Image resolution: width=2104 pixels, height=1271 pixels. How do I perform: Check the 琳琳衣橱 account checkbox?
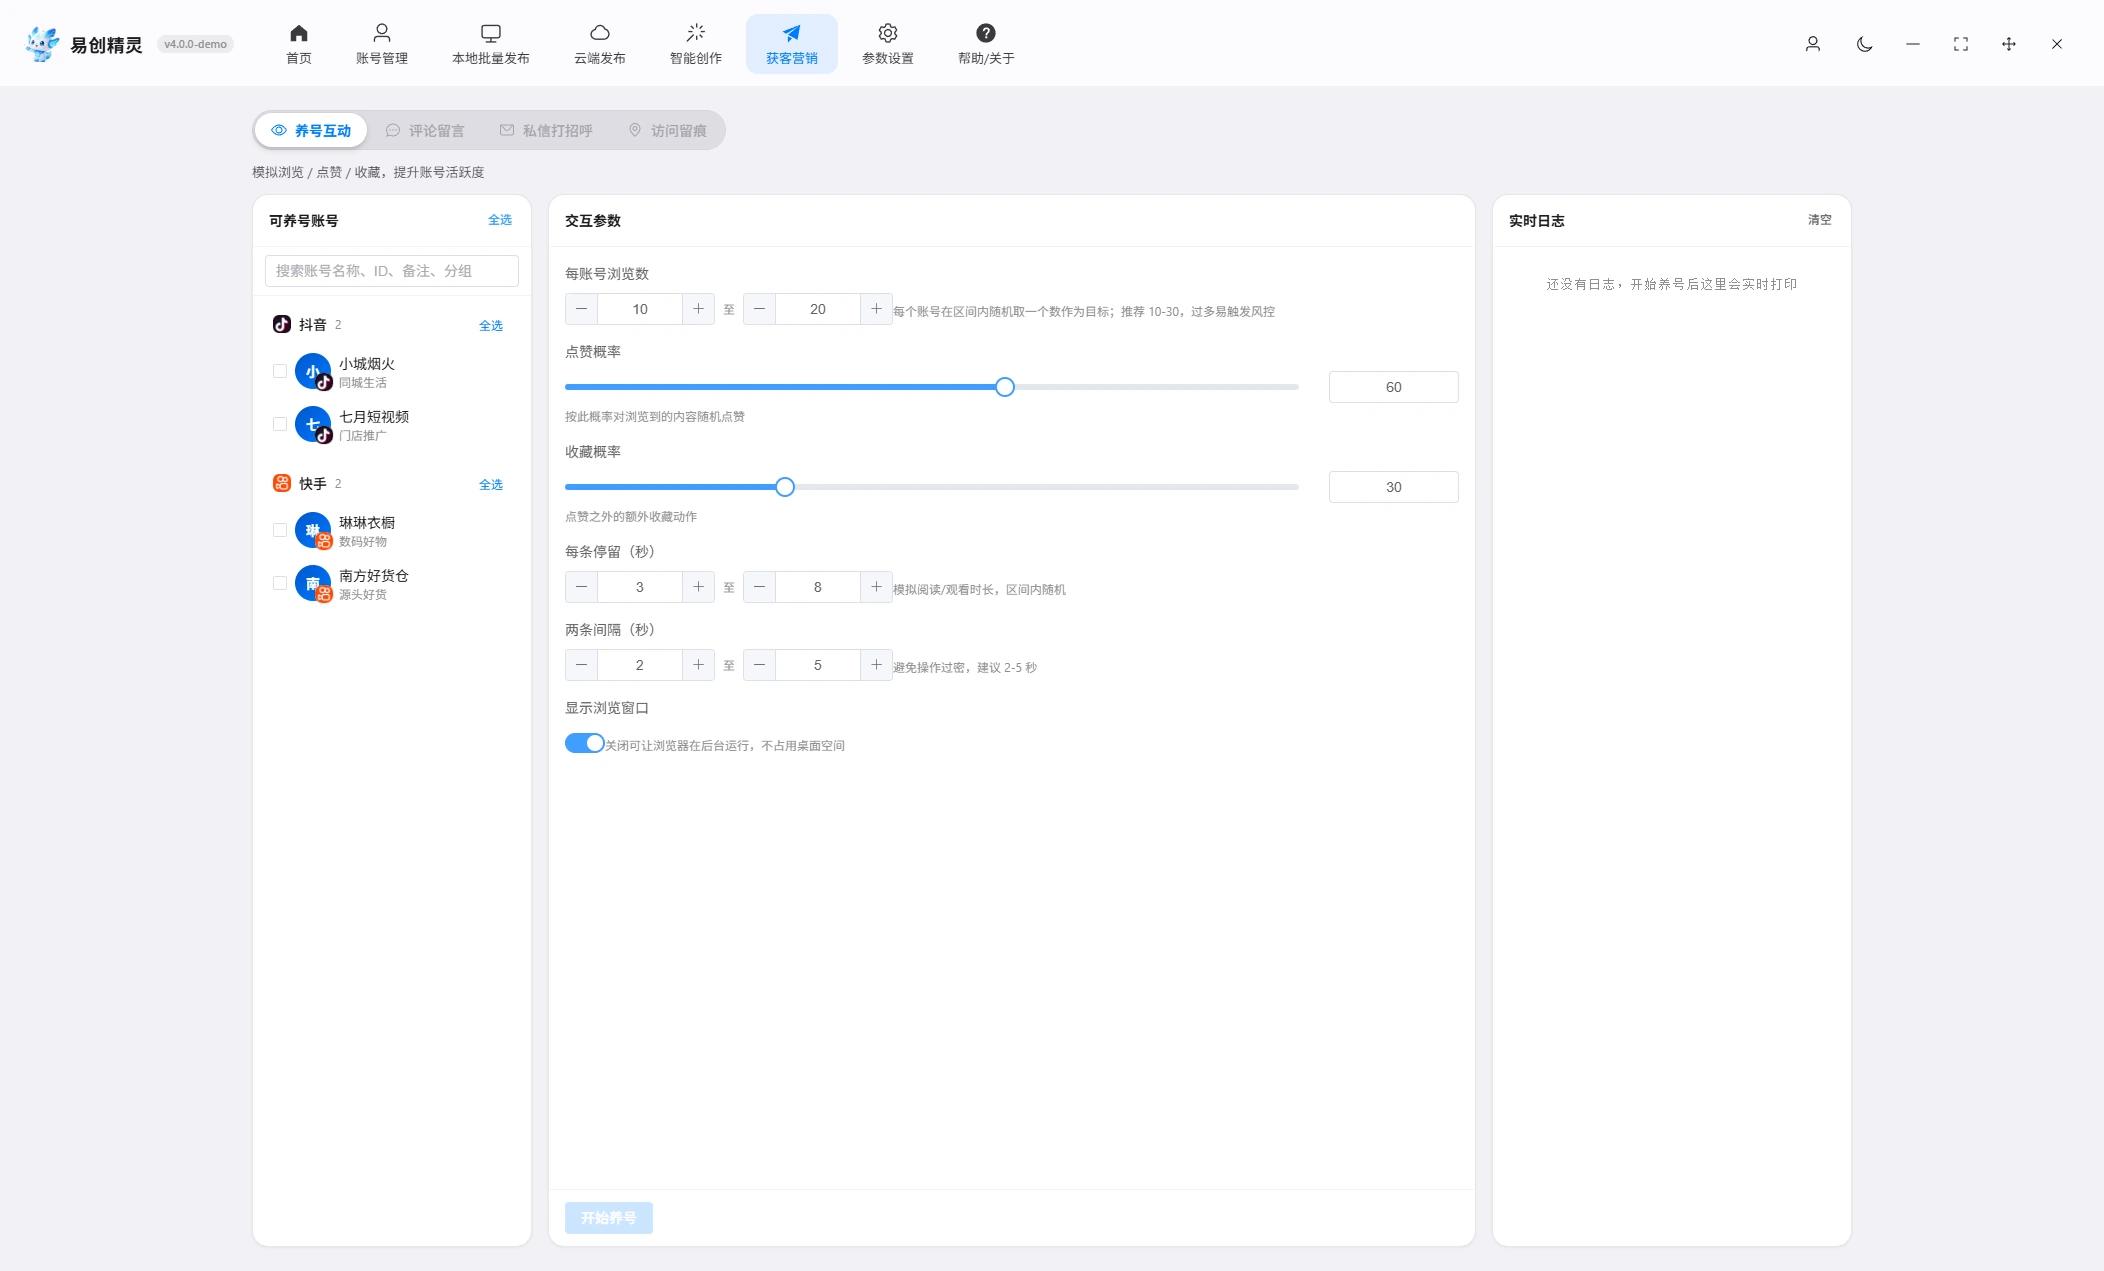(x=280, y=530)
